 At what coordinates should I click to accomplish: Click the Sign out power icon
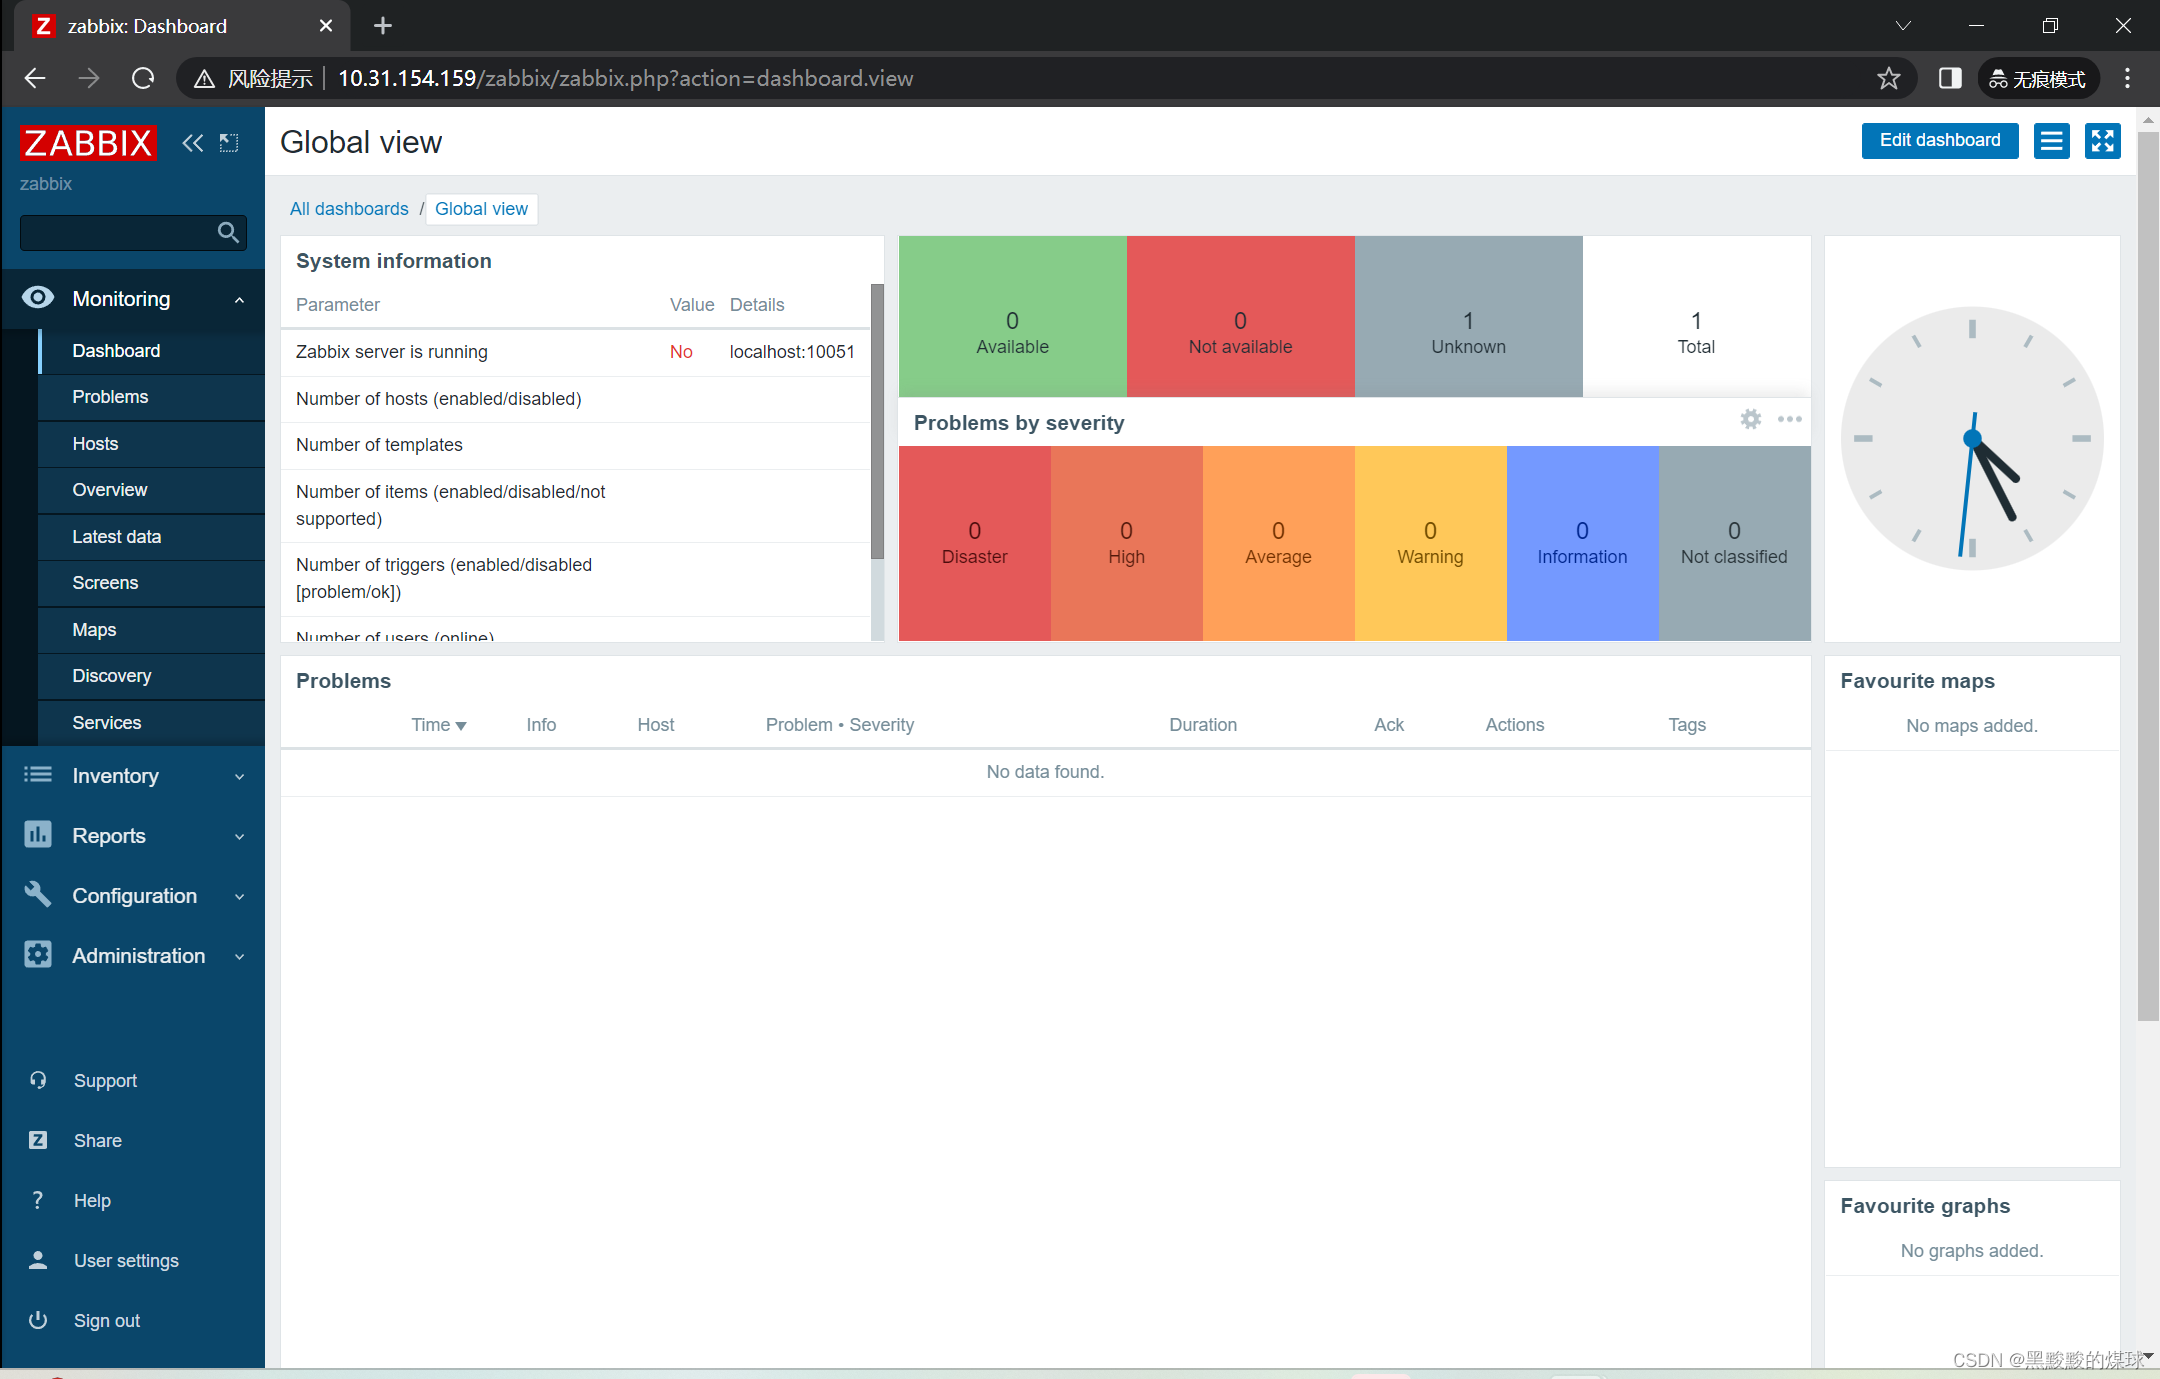pyautogui.click(x=38, y=1320)
